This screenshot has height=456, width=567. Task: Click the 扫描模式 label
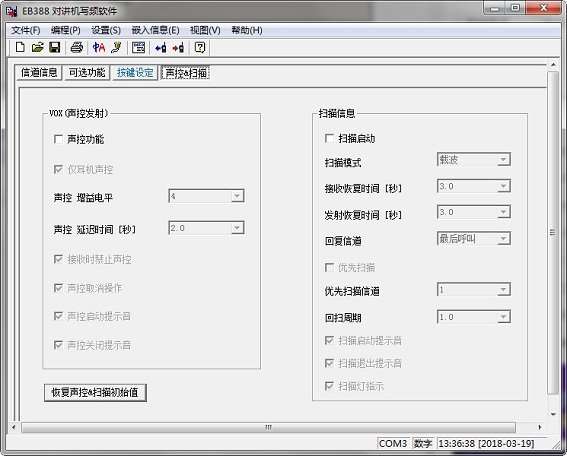(x=343, y=163)
